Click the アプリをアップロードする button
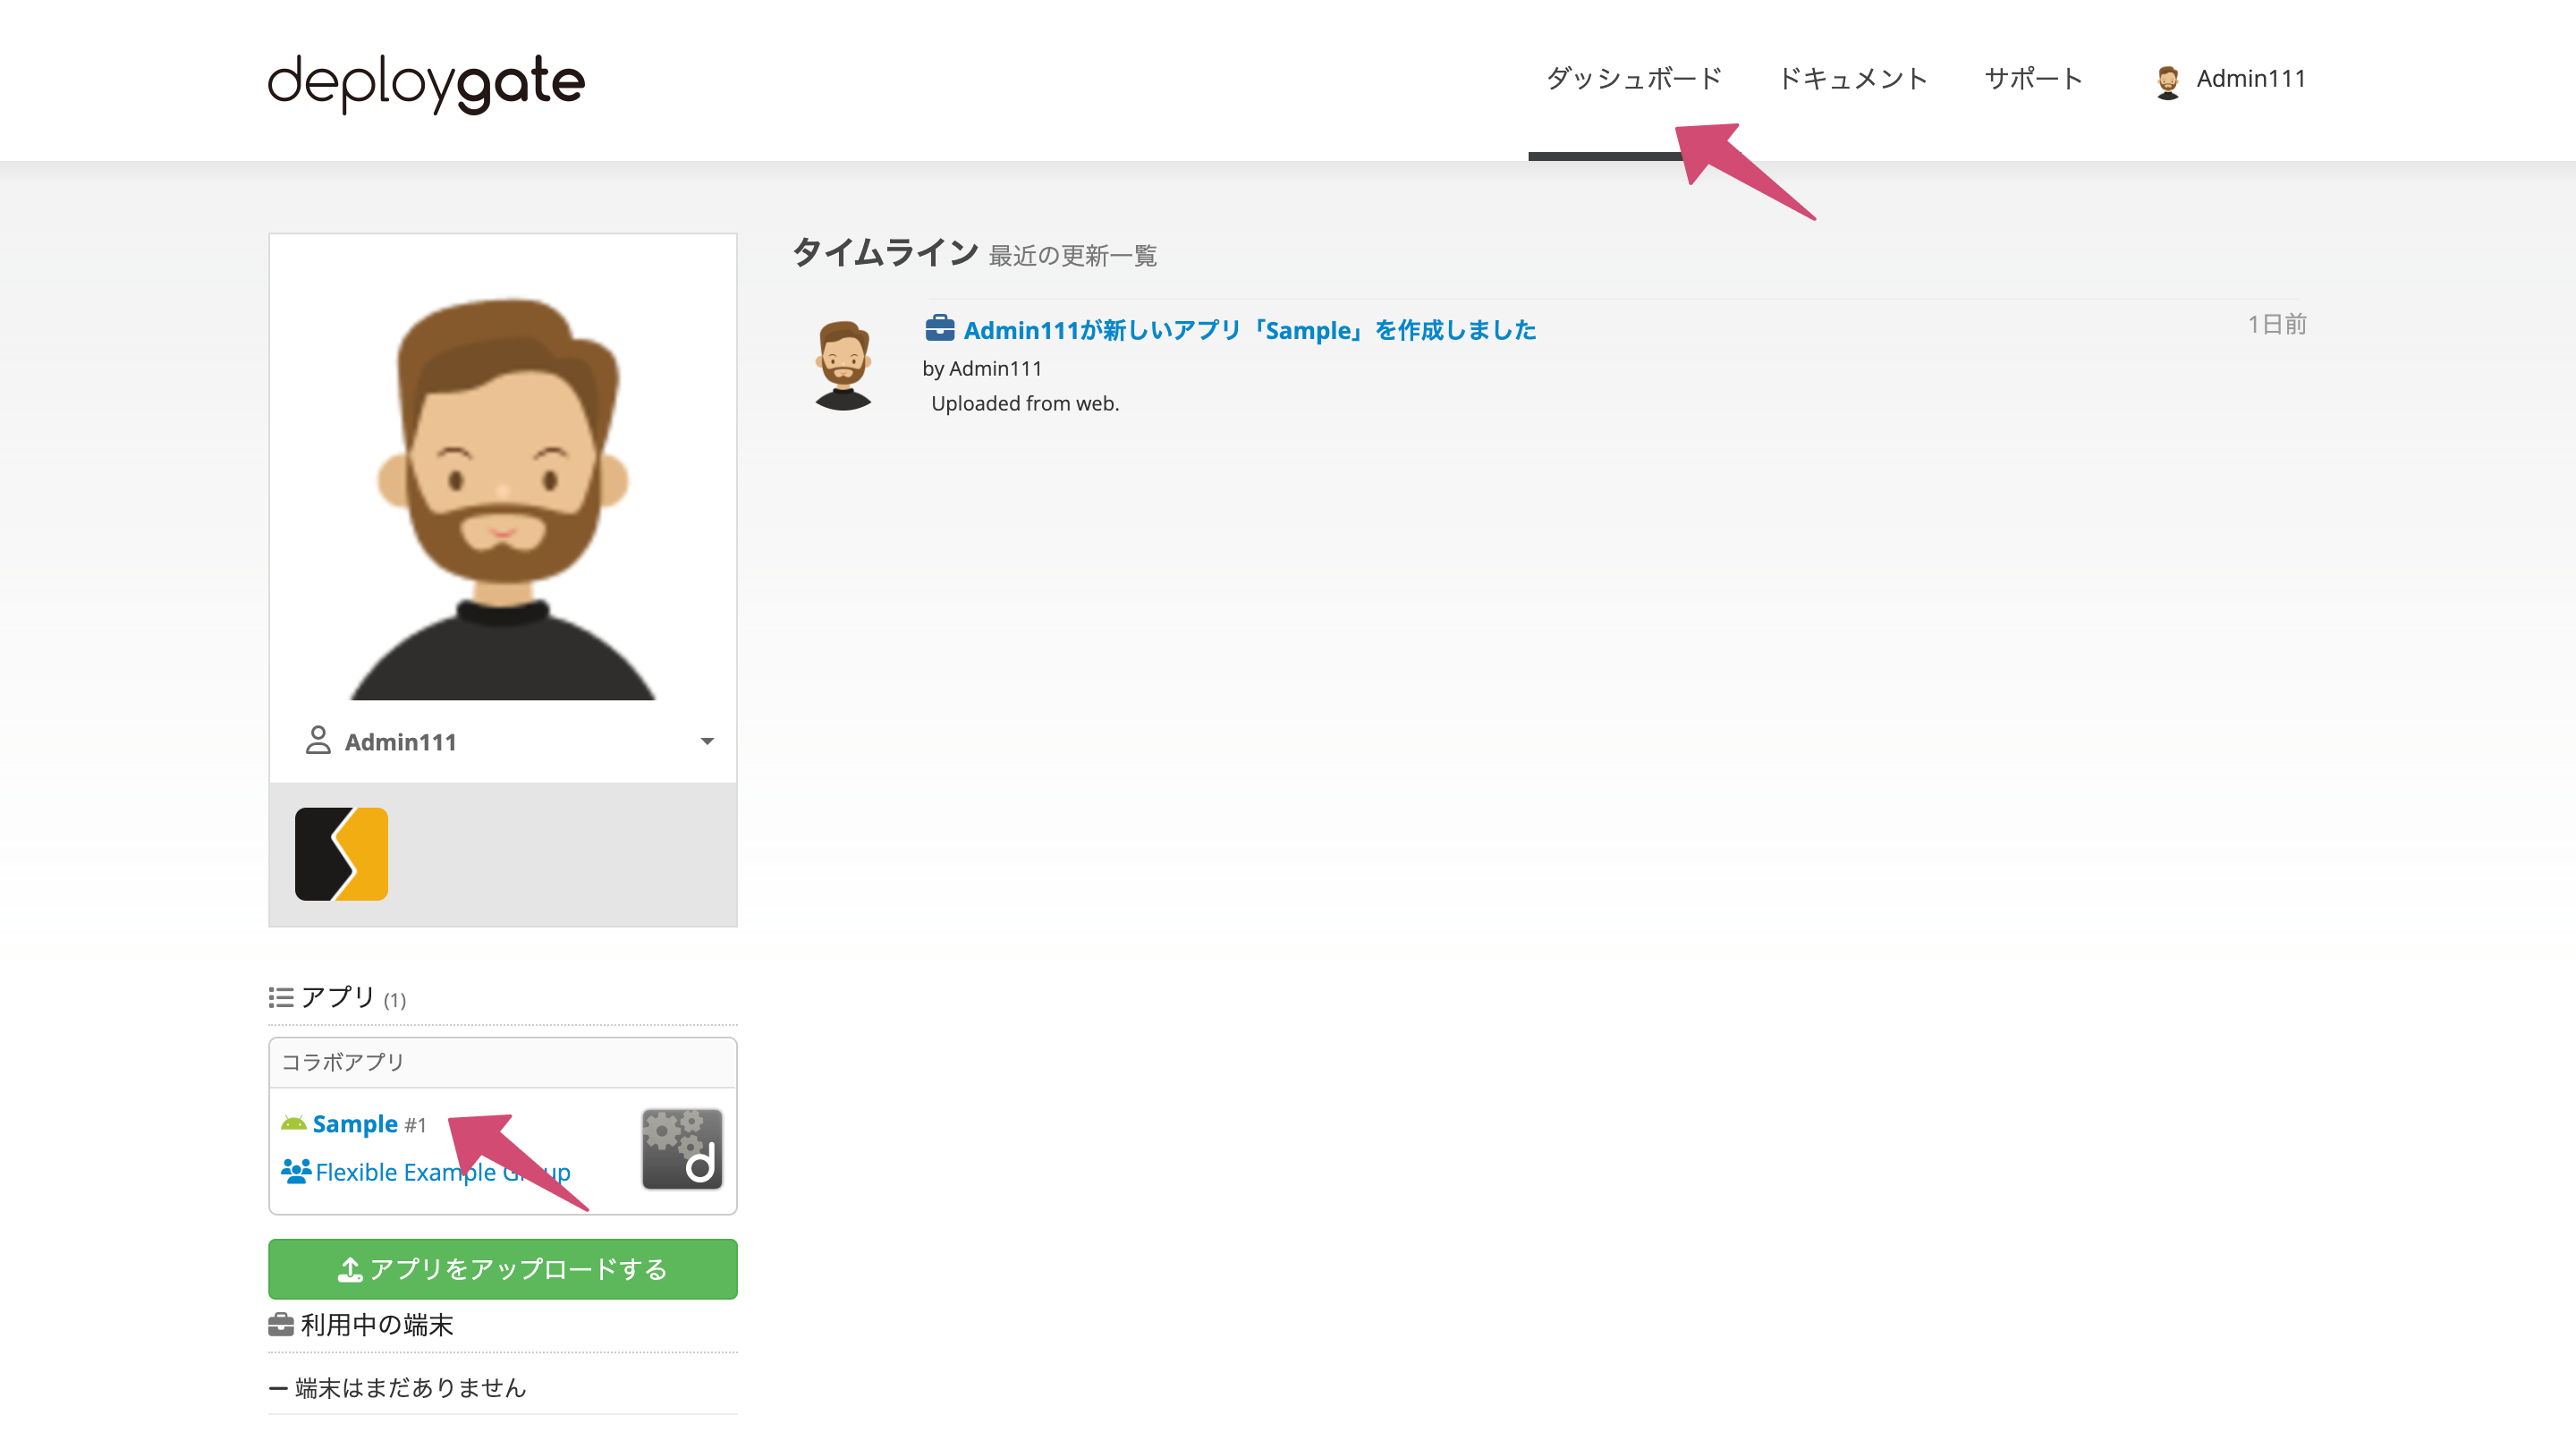This screenshot has width=2576, height=1449. 502,1268
